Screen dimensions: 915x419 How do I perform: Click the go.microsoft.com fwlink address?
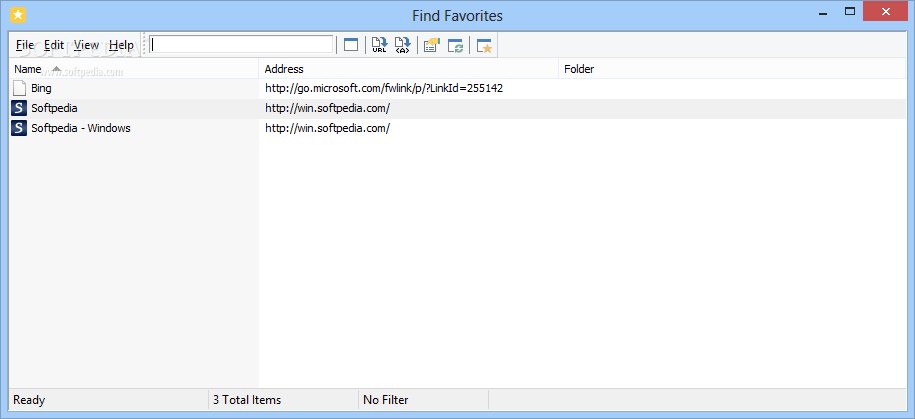coord(384,89)
